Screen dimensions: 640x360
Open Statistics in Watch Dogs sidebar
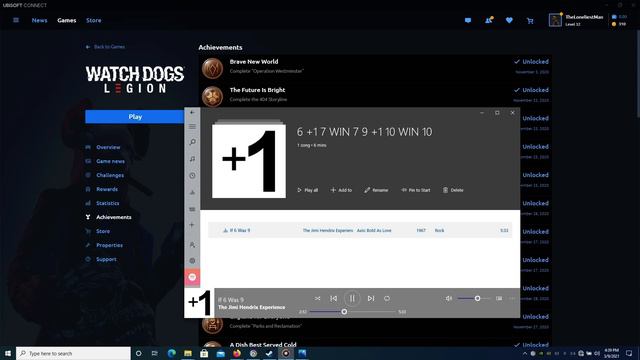tap(108, 203)
